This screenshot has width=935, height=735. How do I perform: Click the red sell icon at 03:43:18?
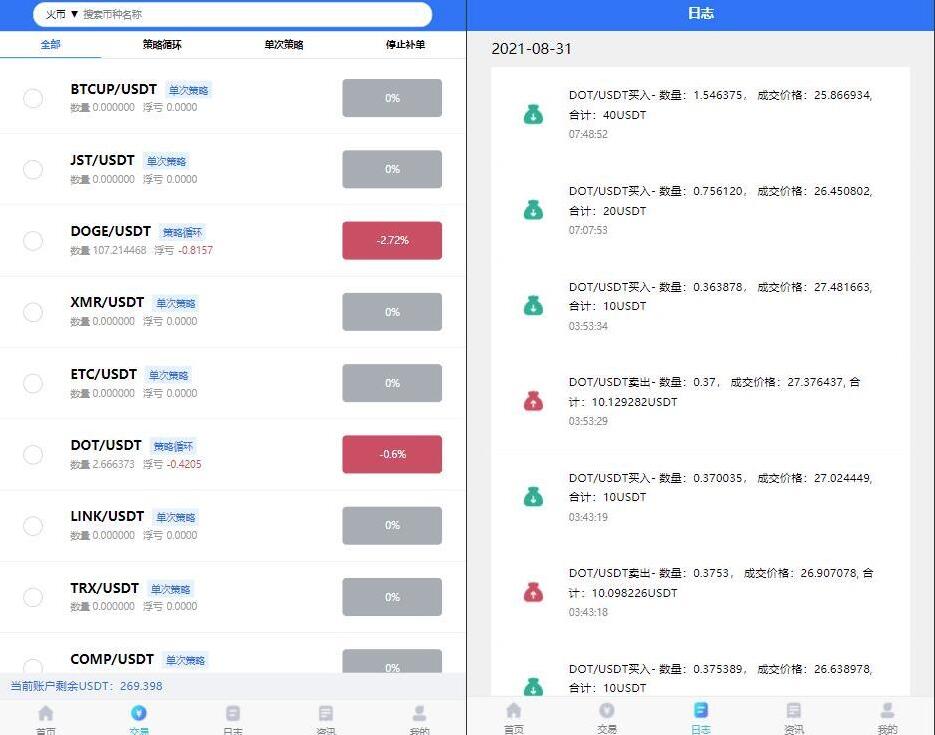(x=533, y=592)
